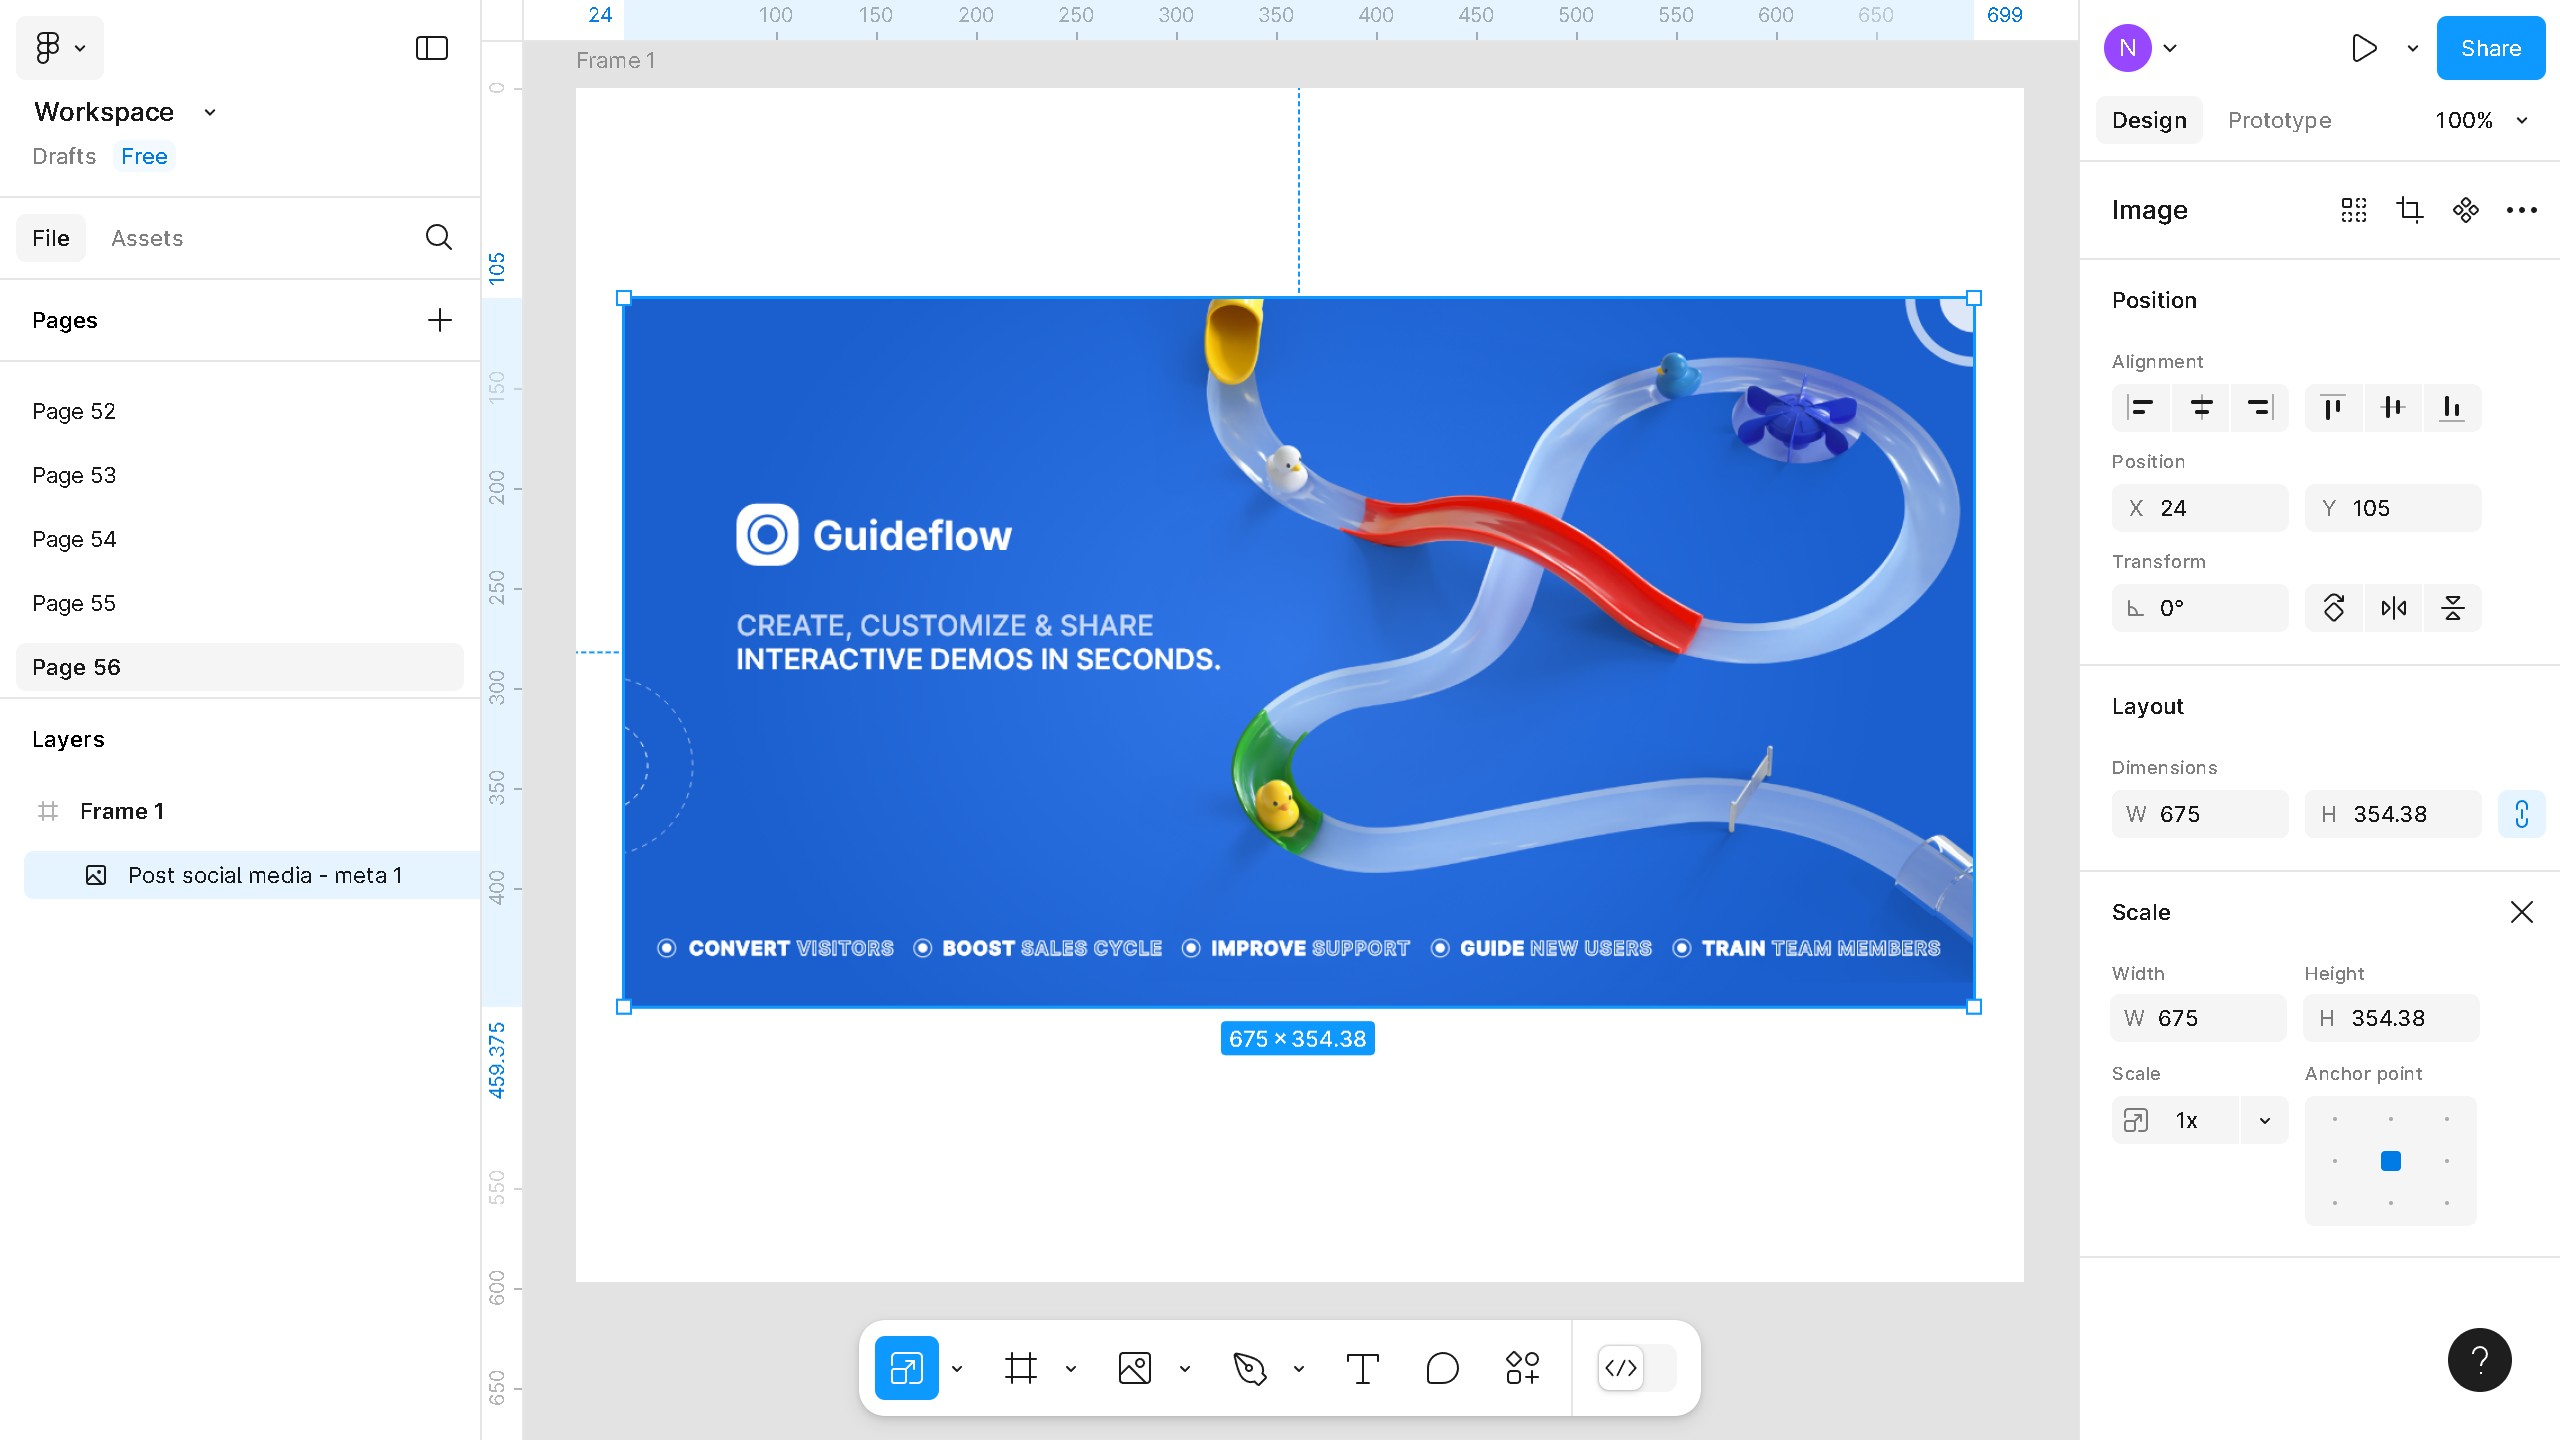Screen dimensions: 2560x1440
Task: Switch to the Assets tab
Action: click(147, 238)
